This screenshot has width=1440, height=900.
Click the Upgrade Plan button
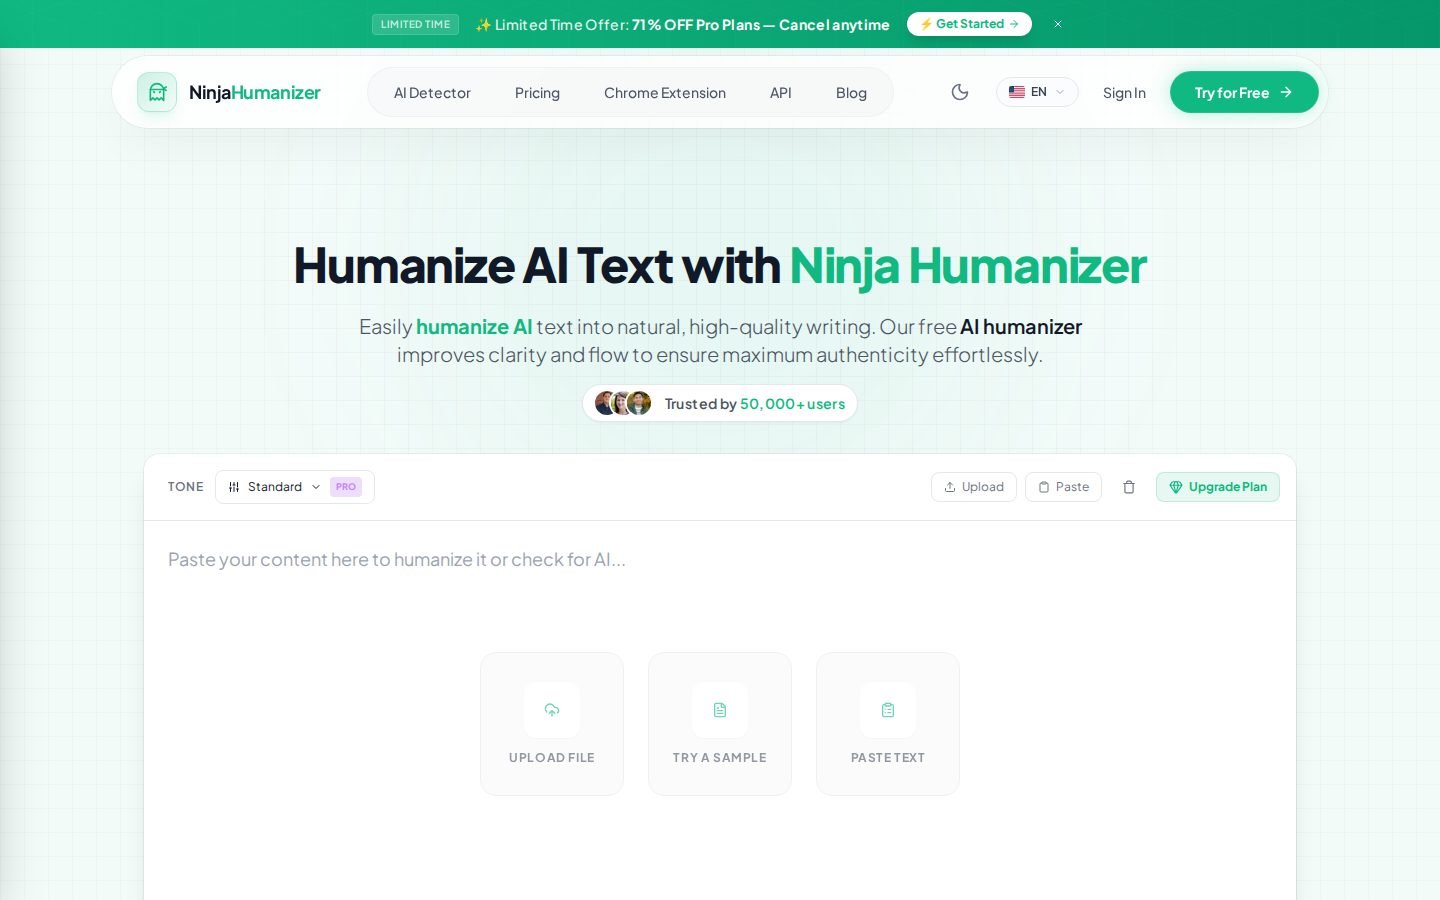point(1218,487)
